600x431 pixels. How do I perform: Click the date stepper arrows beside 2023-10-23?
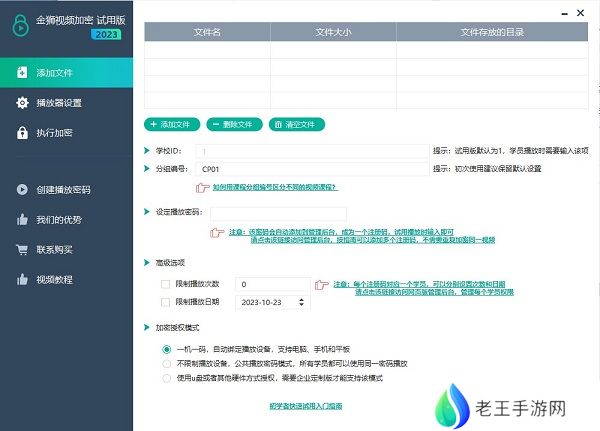tap(302, 301)
